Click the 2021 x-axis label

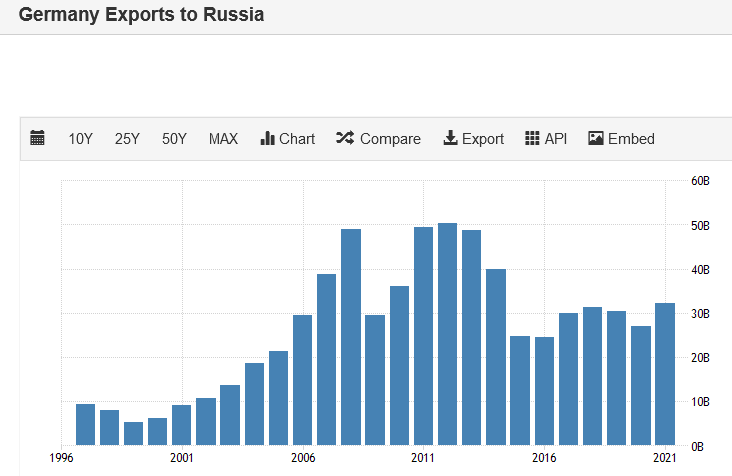[x=665, y=457]
